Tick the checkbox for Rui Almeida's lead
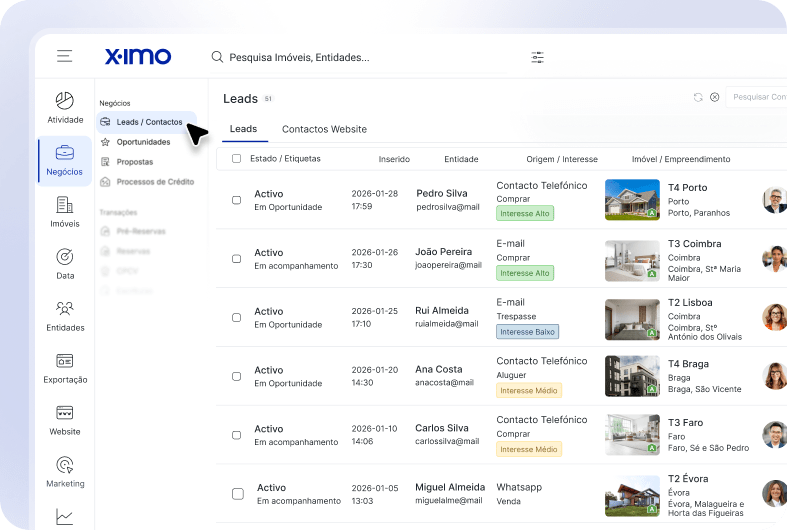Image resolution: width=787 pixels, height=530 pixels. (236, 318)
